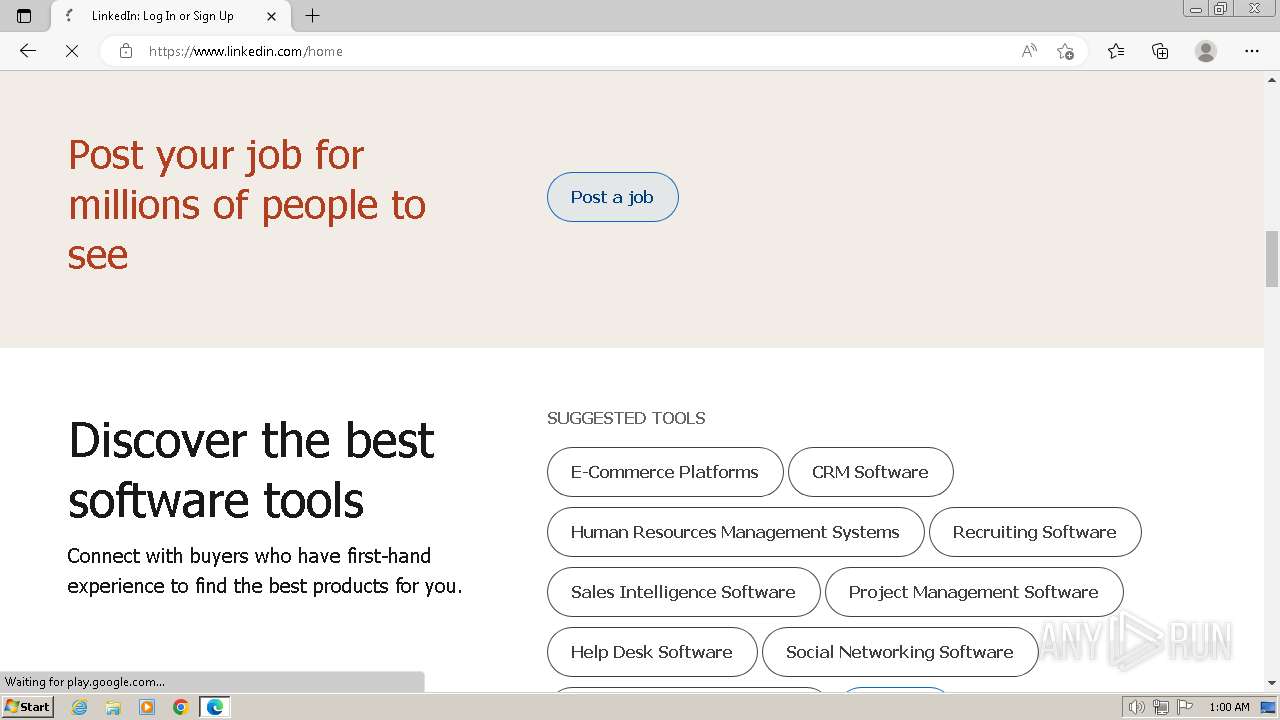The image size is (1280, 720).
Task: Open volume control in tray
Action: [1137, 707]
